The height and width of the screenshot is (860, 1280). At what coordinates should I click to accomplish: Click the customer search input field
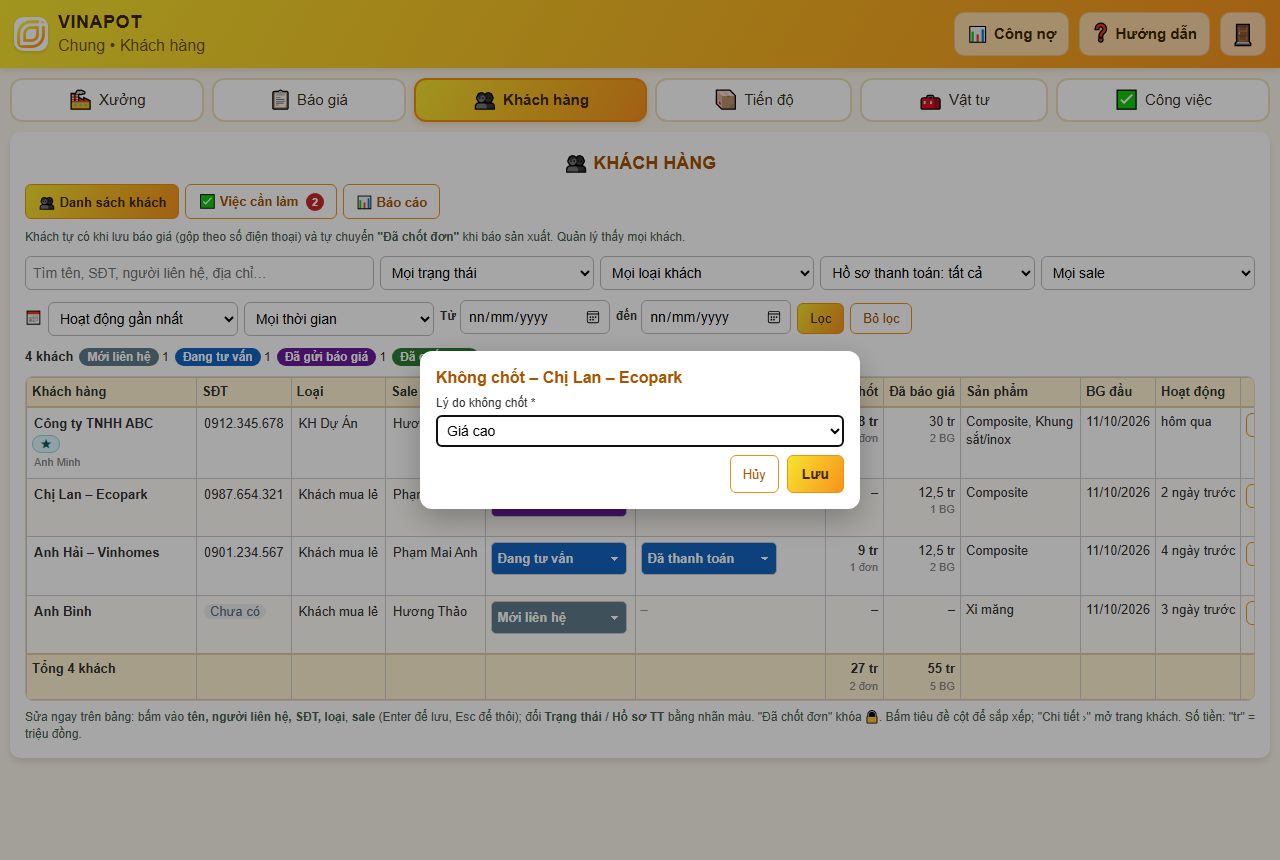coord(199,273)
